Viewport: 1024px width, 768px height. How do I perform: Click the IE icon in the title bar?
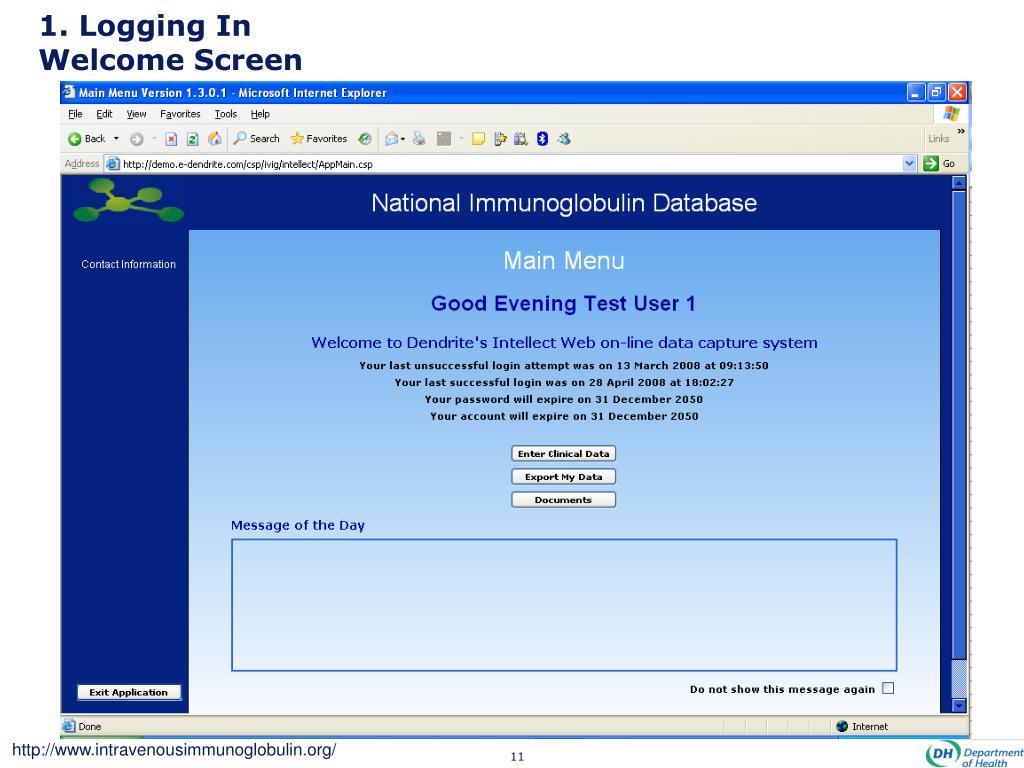pos(69,93)
